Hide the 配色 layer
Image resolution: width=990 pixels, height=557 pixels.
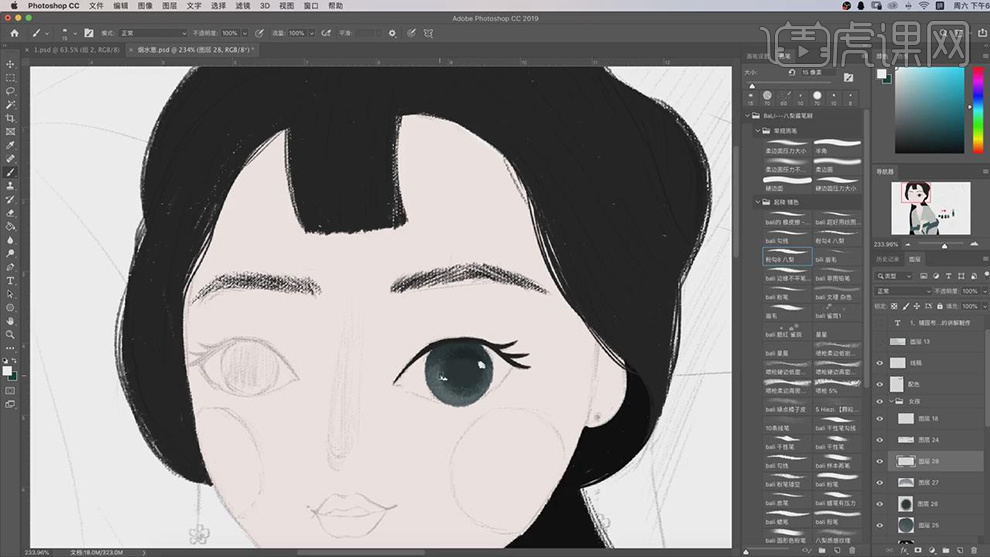[880, 384]
